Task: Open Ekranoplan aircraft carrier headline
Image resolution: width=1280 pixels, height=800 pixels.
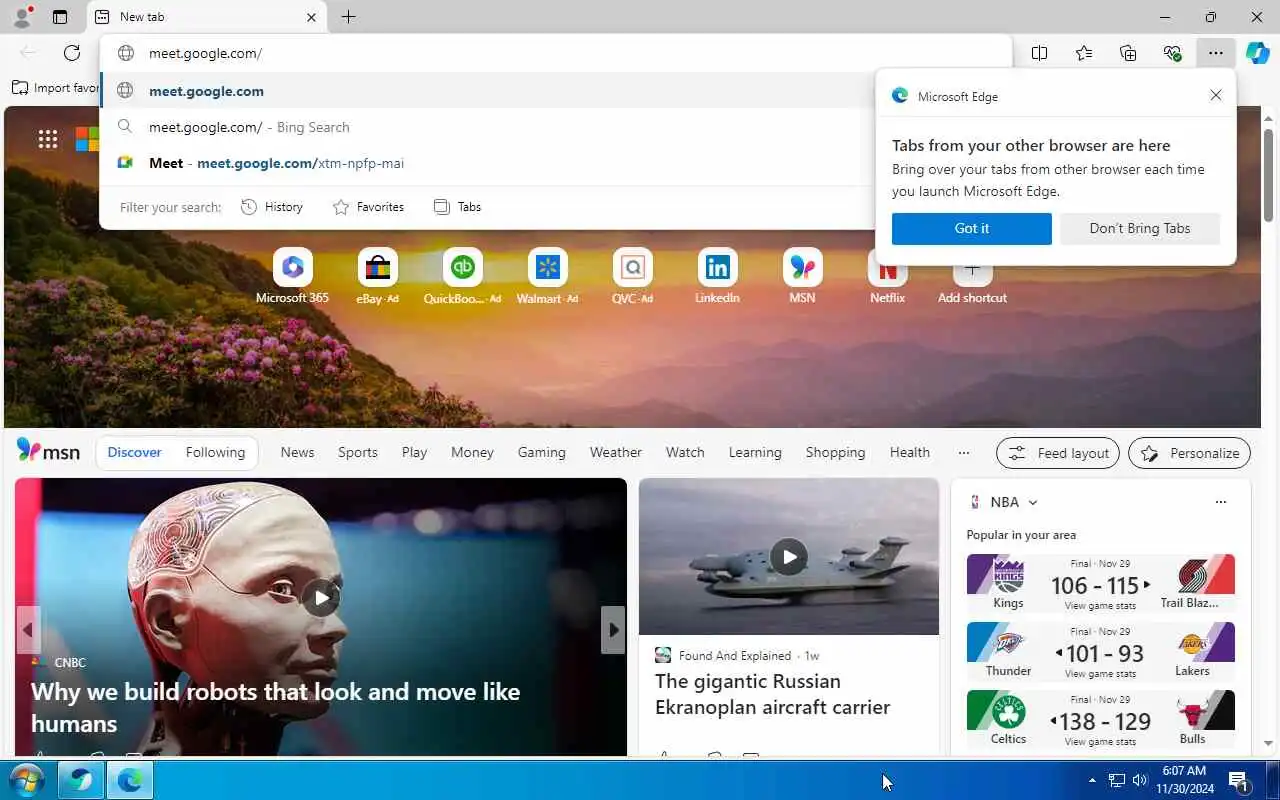Action: pyautogui.click(x=772, y=694)
